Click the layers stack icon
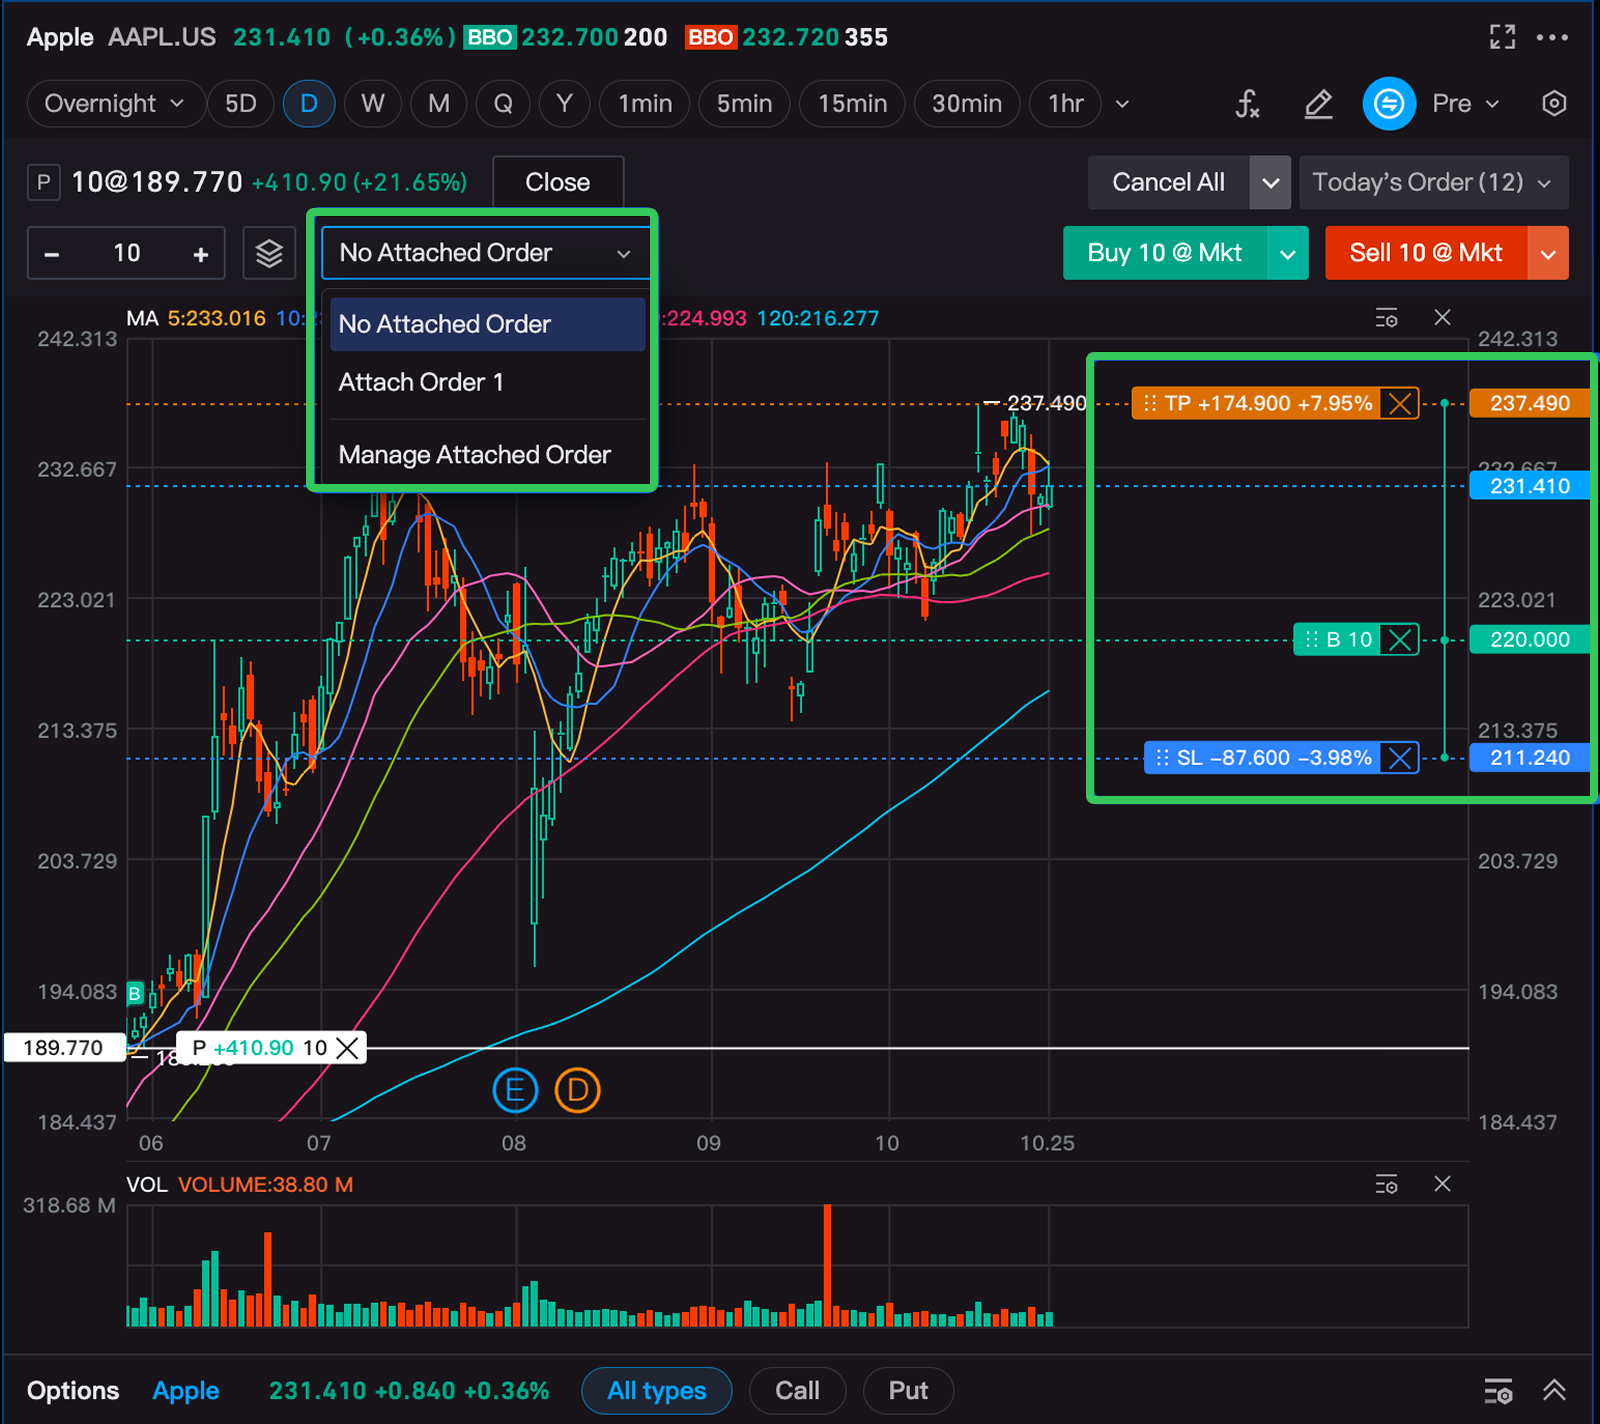The height and width of the screenshot is (1424, 1600). pos(269,253)
